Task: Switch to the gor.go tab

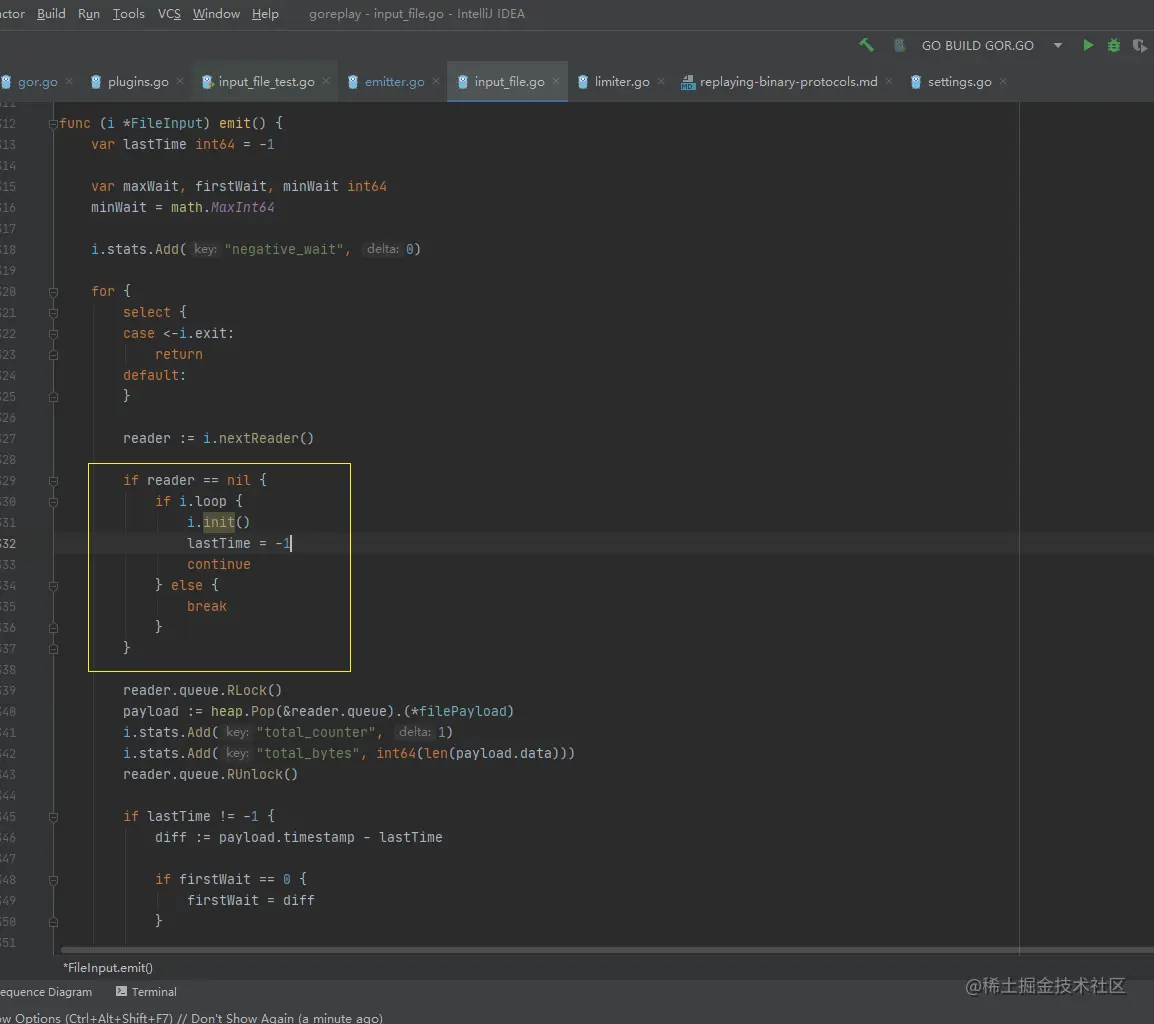Action: pyautogui.click(x=38, y=82)
